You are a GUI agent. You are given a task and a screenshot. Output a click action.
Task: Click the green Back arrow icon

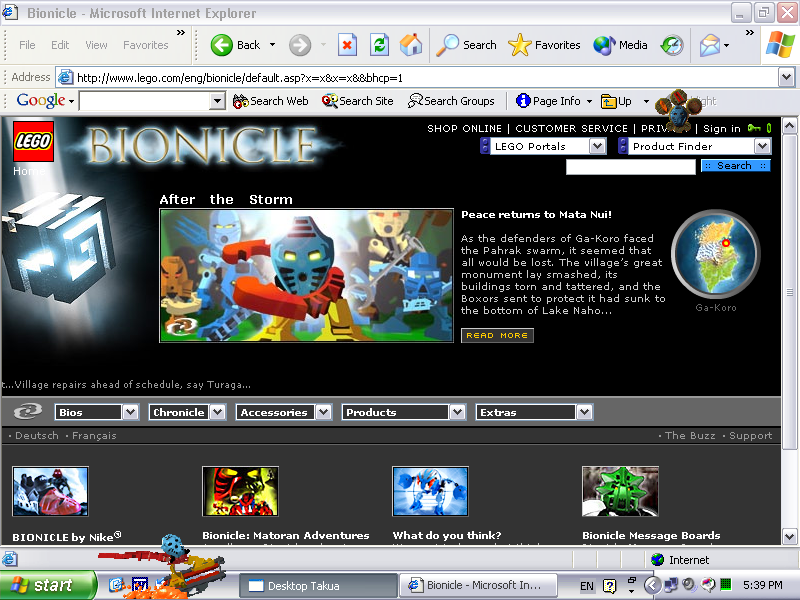(222, 45)
